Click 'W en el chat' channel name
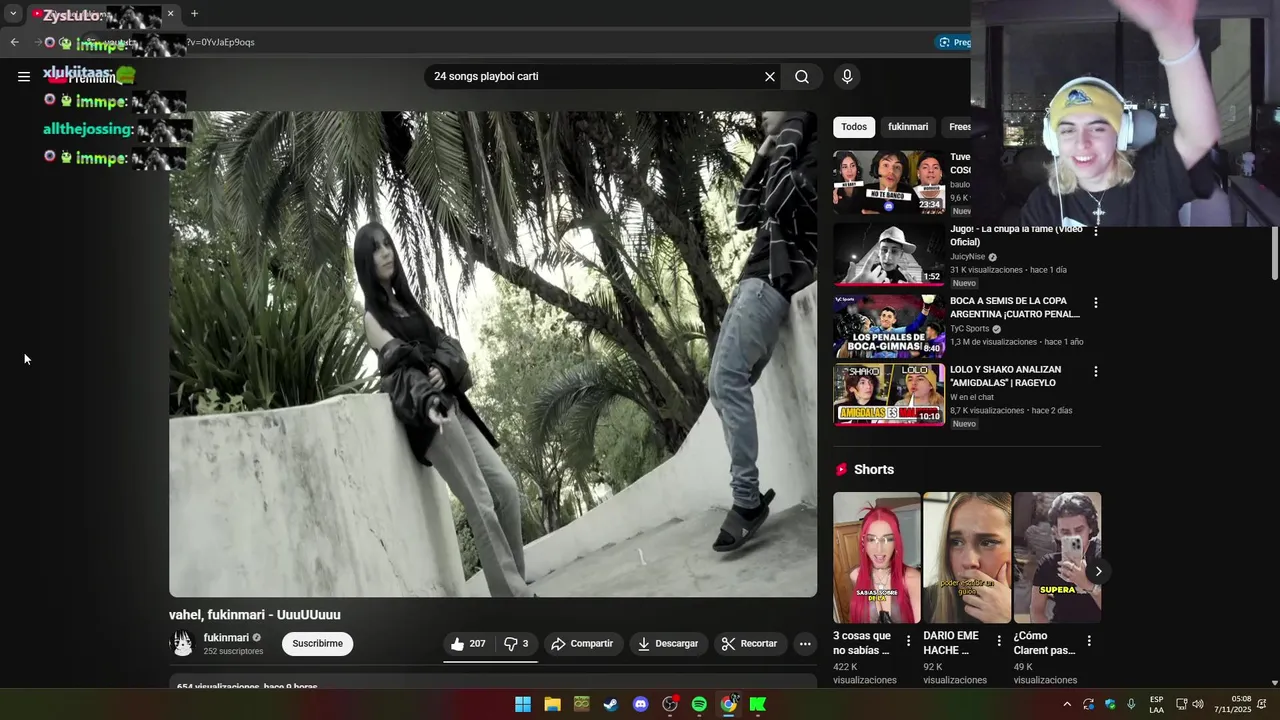 pyautogui.click(x=974, y=397)
